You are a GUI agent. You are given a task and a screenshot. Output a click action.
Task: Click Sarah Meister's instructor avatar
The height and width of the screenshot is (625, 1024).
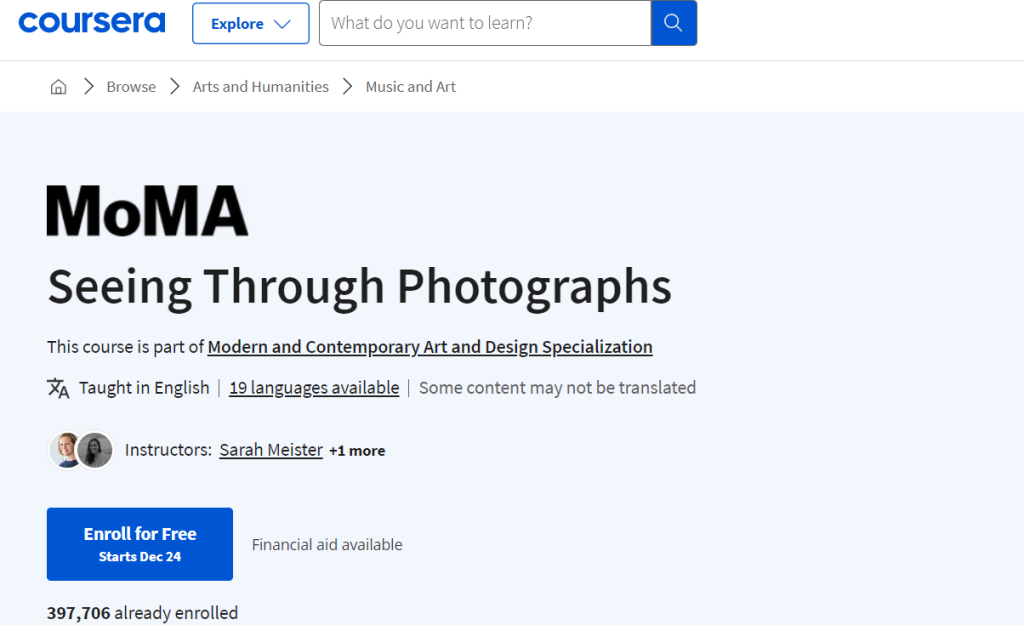(x=64, y=450)
